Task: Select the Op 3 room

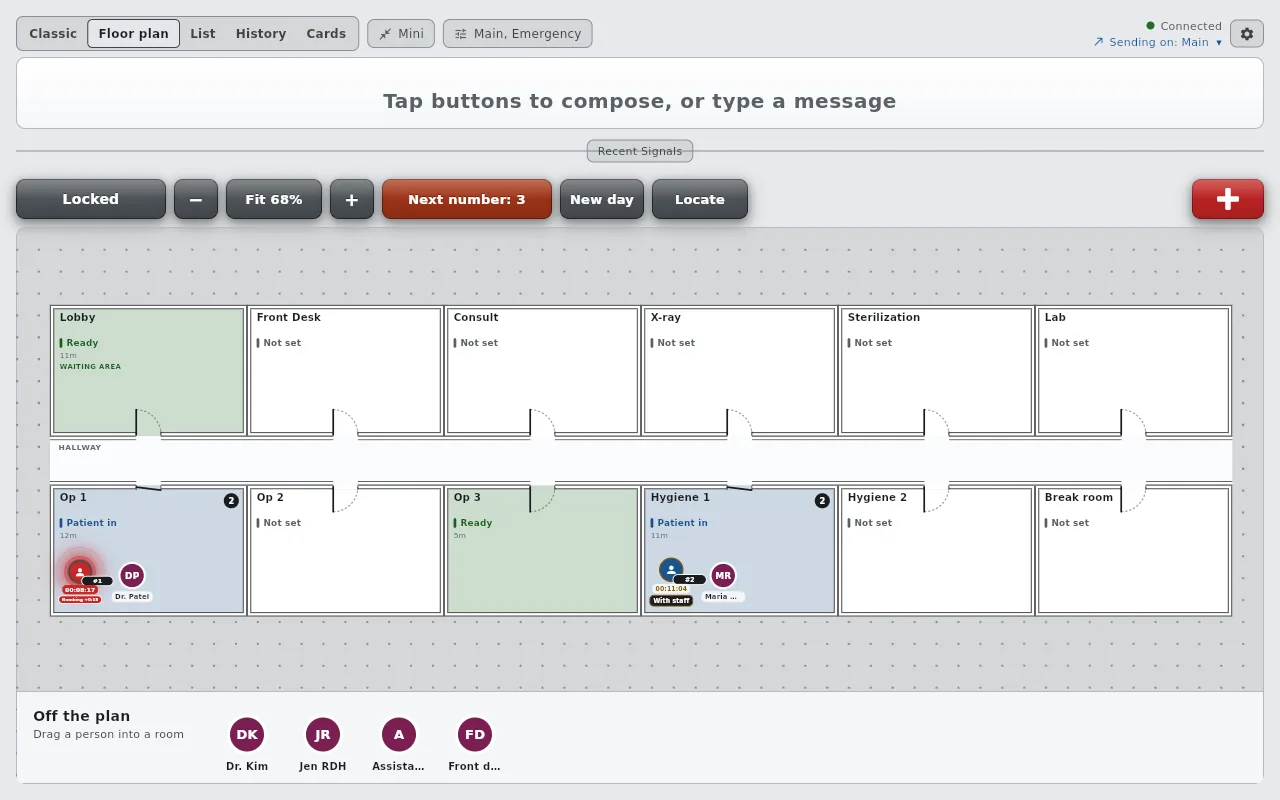Action: point(542,551)
